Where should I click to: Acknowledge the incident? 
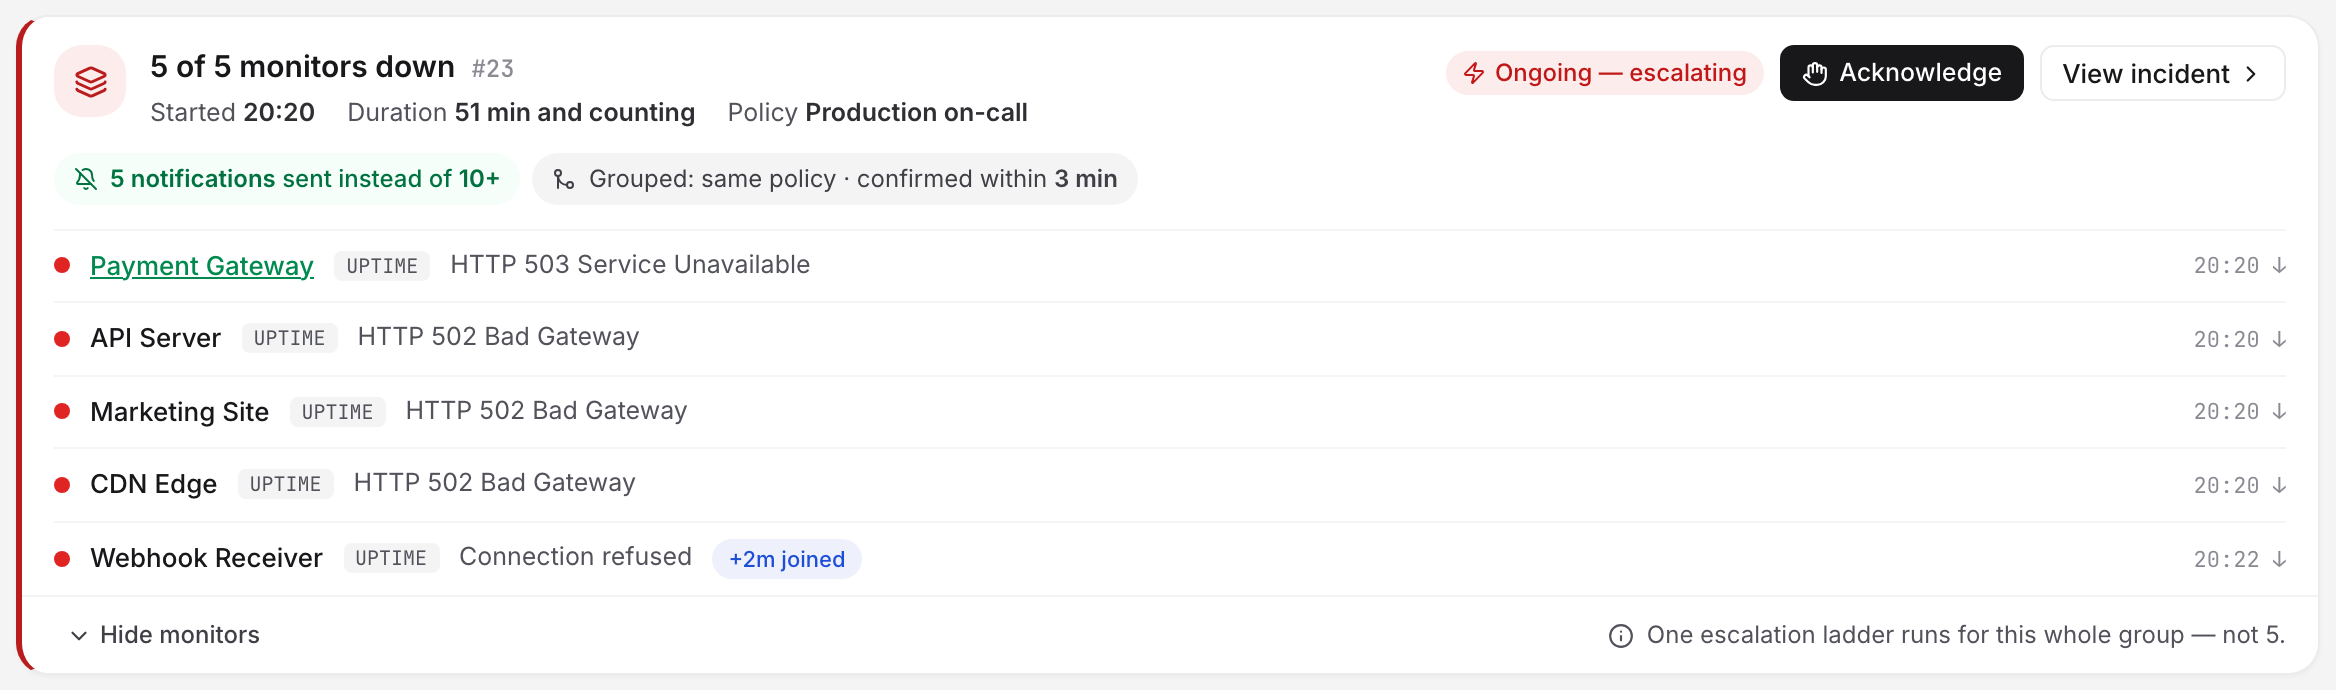point(1901,73)
